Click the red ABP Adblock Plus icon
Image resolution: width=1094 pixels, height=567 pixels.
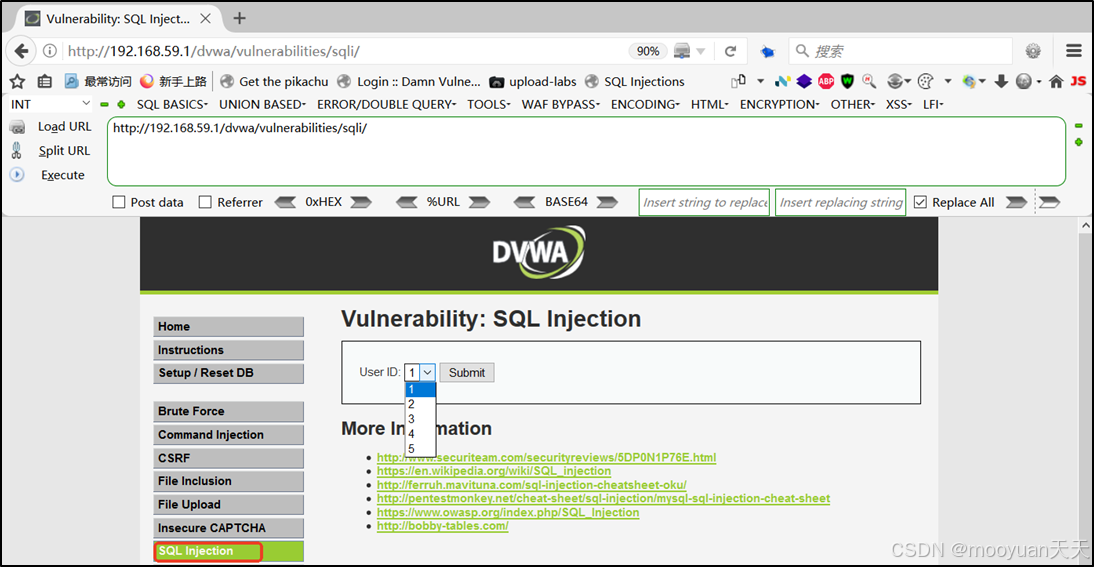click(826, 82)
